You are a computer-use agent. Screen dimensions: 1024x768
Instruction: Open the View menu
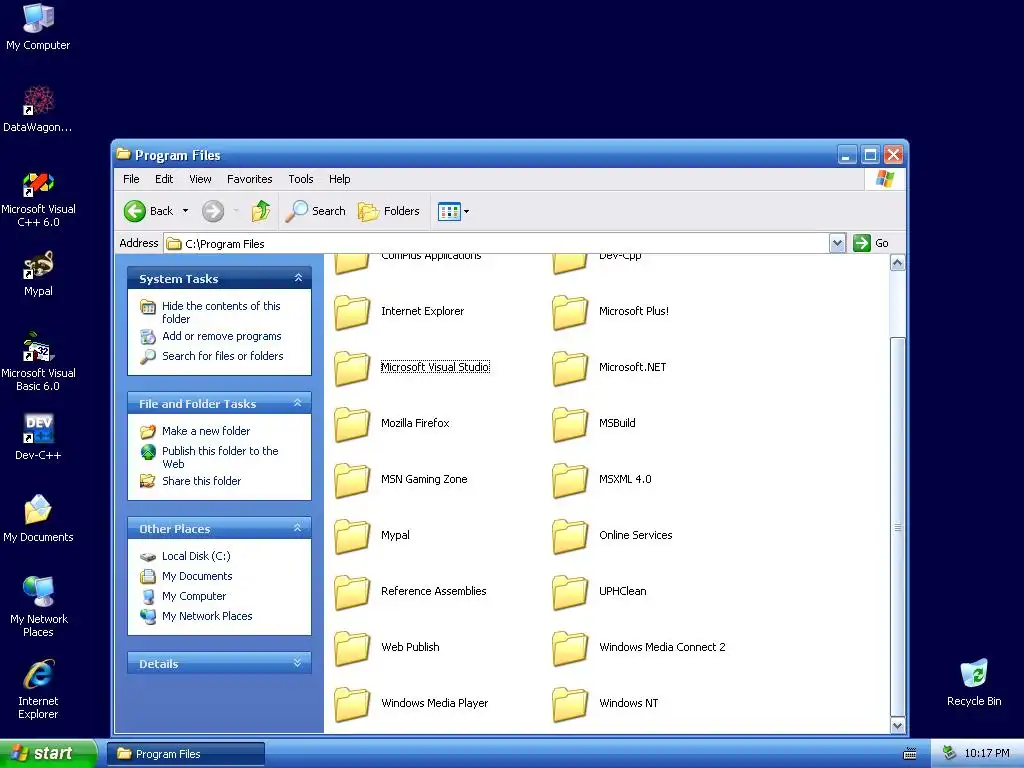[200, 179]
